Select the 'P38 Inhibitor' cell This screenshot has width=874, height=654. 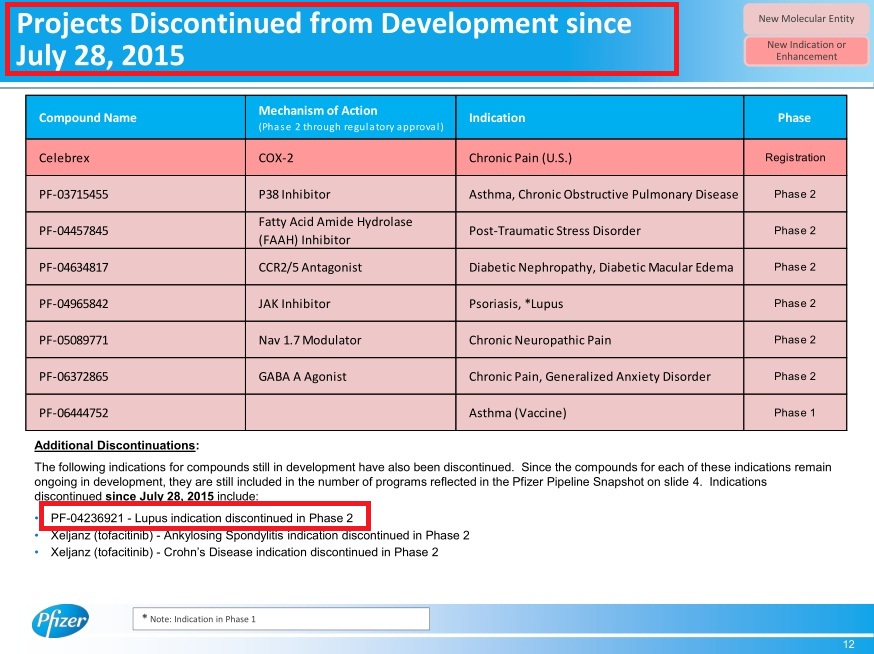(351, 194)
